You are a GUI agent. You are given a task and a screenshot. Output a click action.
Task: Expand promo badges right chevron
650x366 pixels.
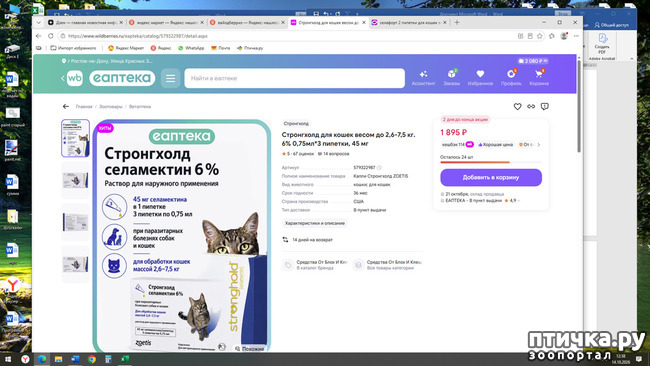click(539, 145)
